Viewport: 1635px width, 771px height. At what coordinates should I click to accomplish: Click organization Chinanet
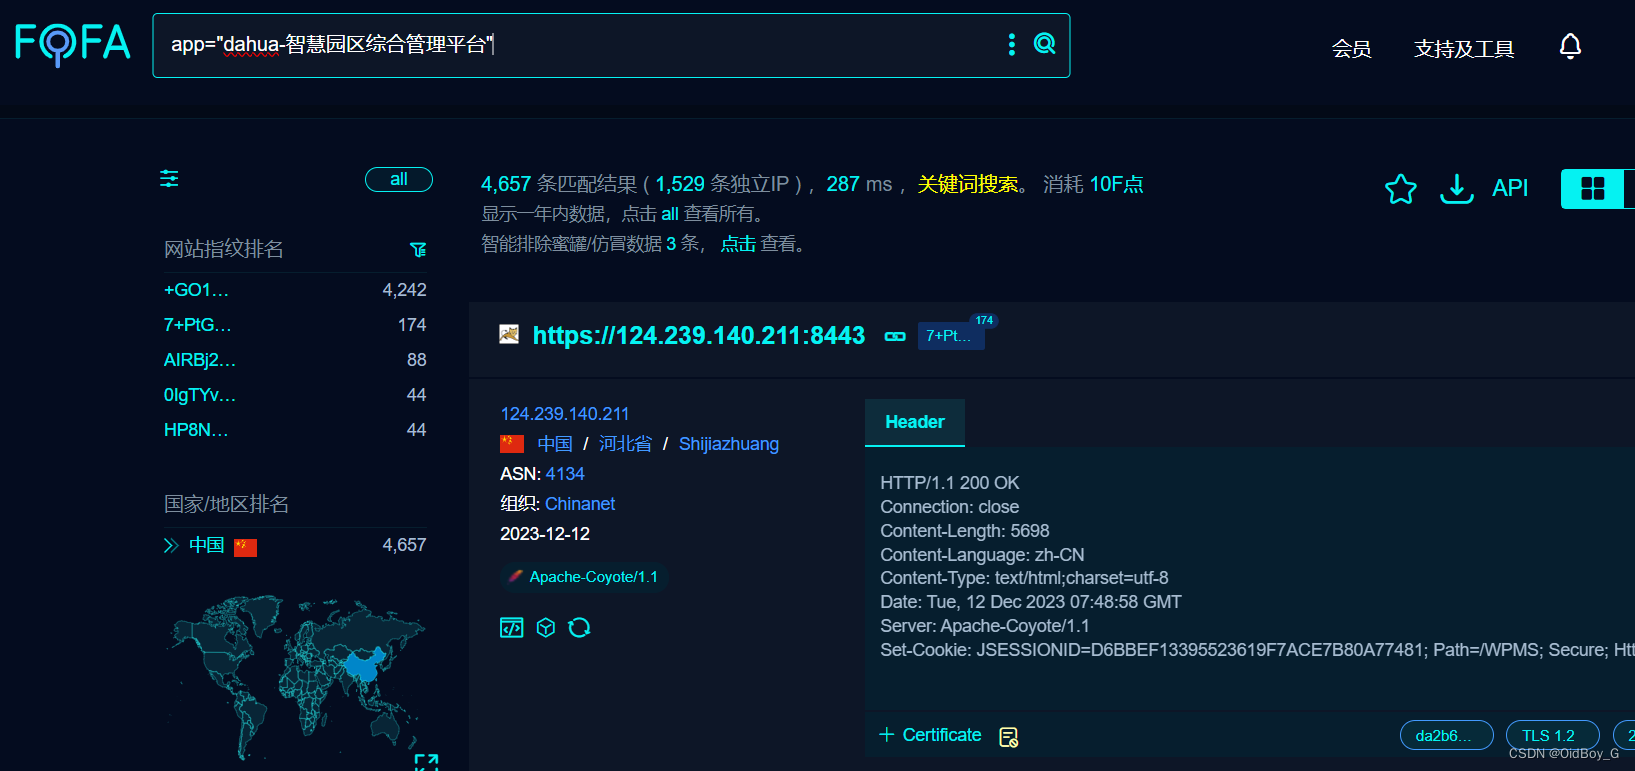580,504
